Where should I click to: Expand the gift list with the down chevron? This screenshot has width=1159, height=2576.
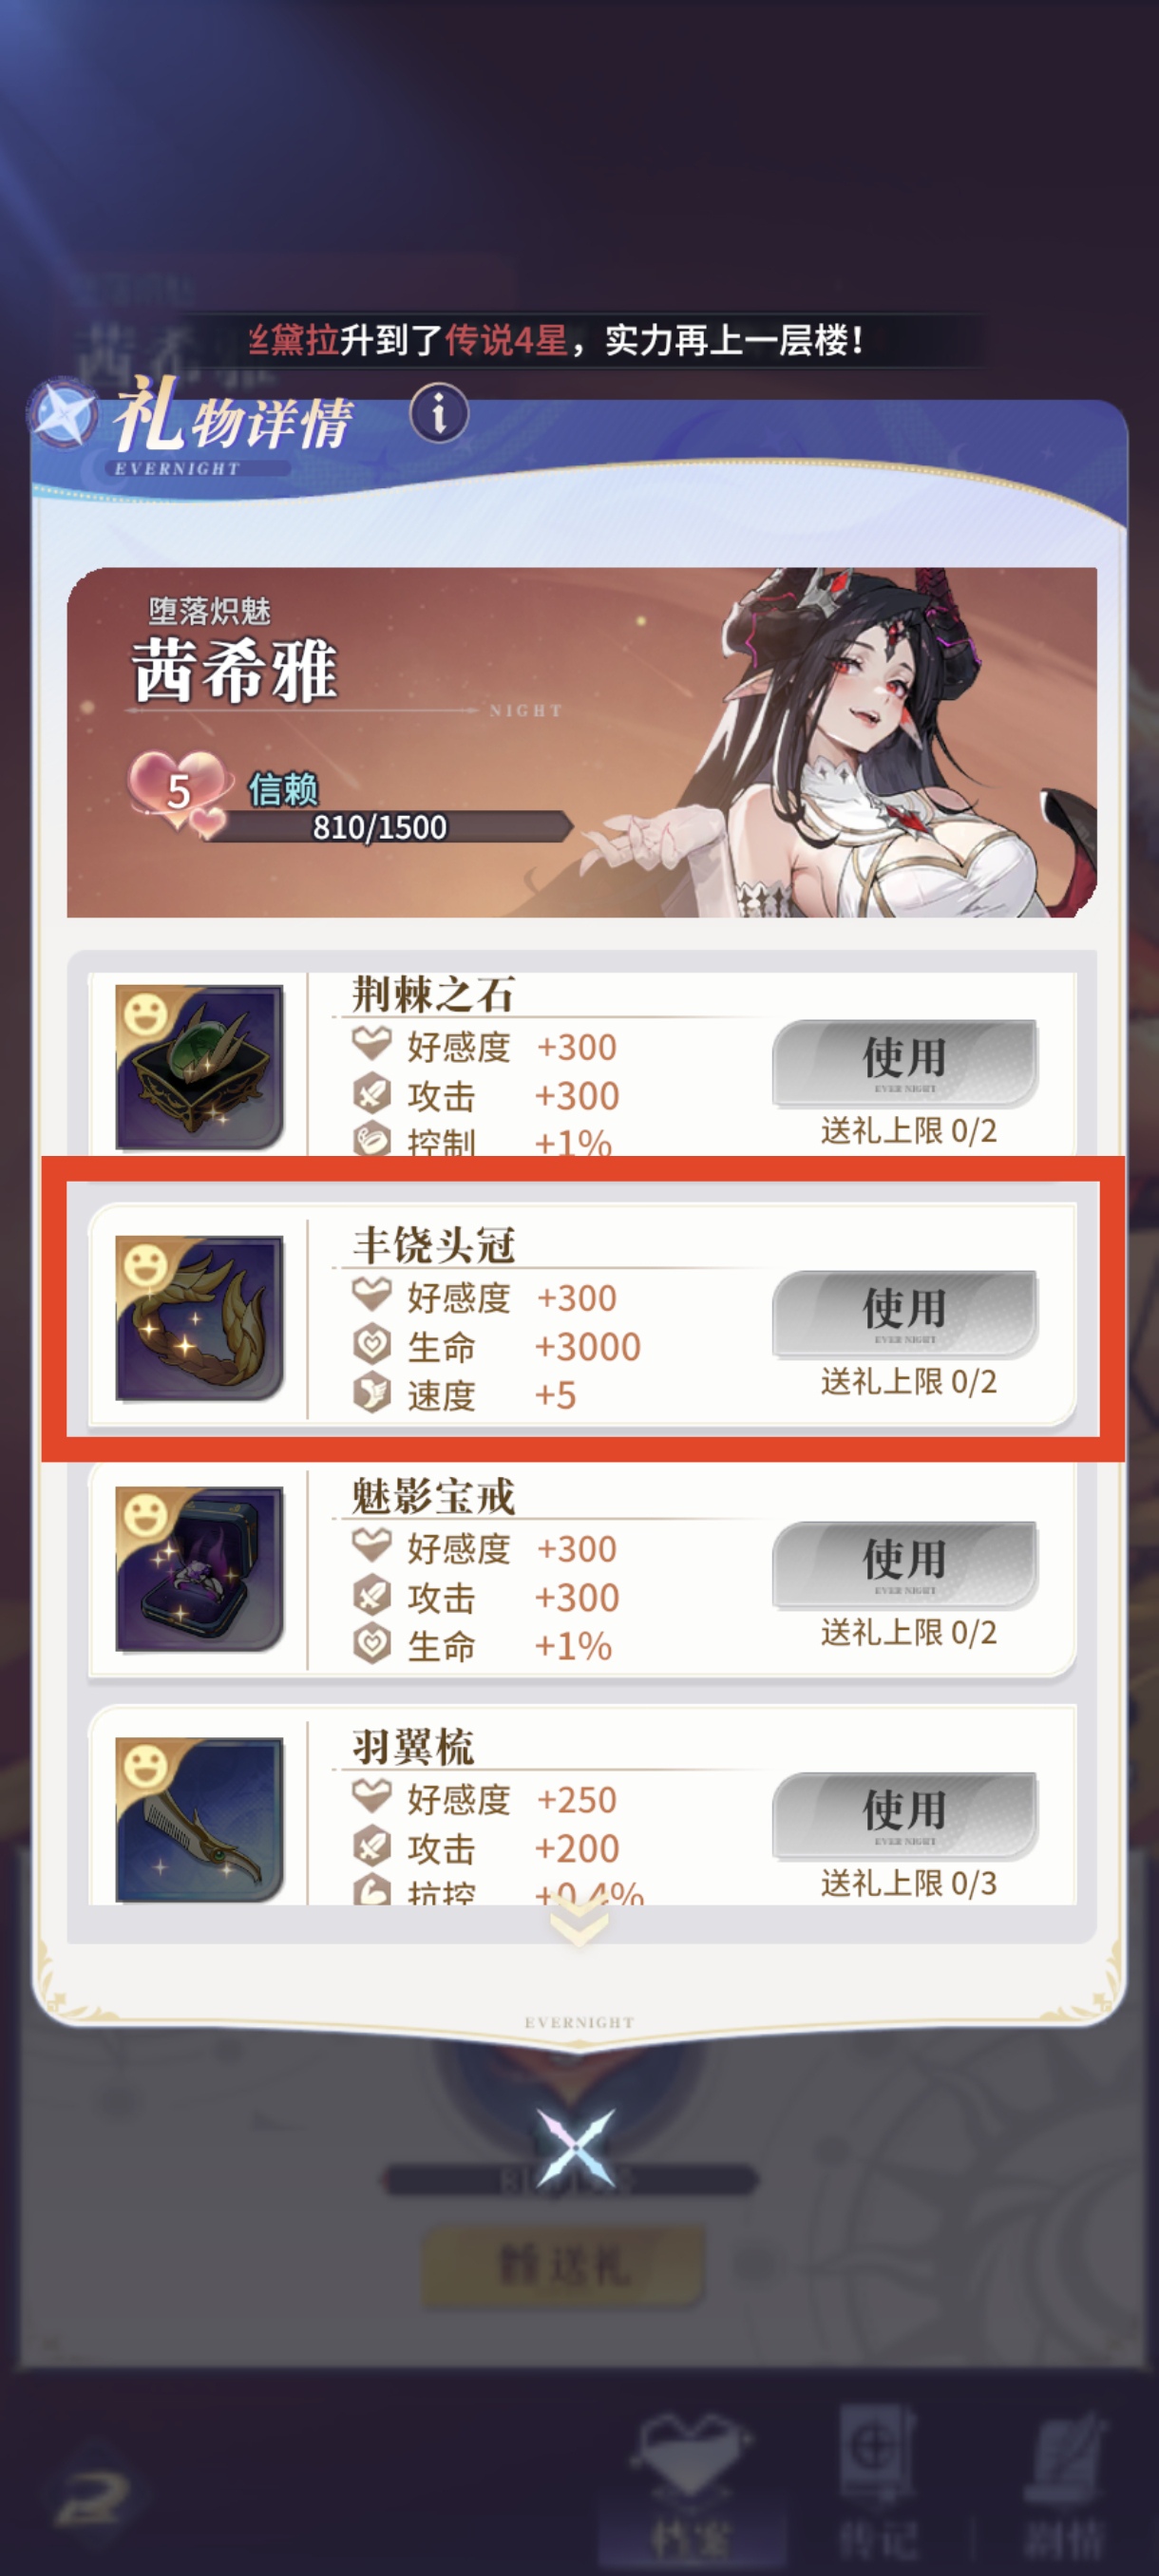tap(580, 1921)
